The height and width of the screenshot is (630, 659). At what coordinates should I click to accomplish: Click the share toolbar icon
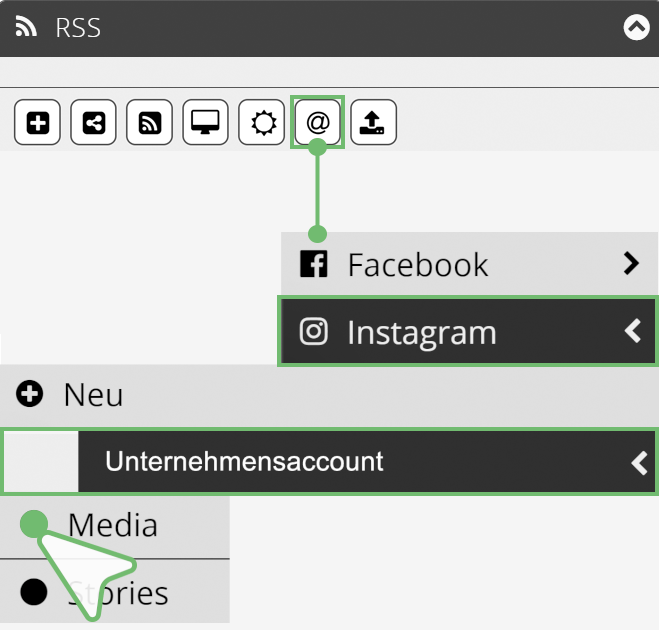point(94,123)
